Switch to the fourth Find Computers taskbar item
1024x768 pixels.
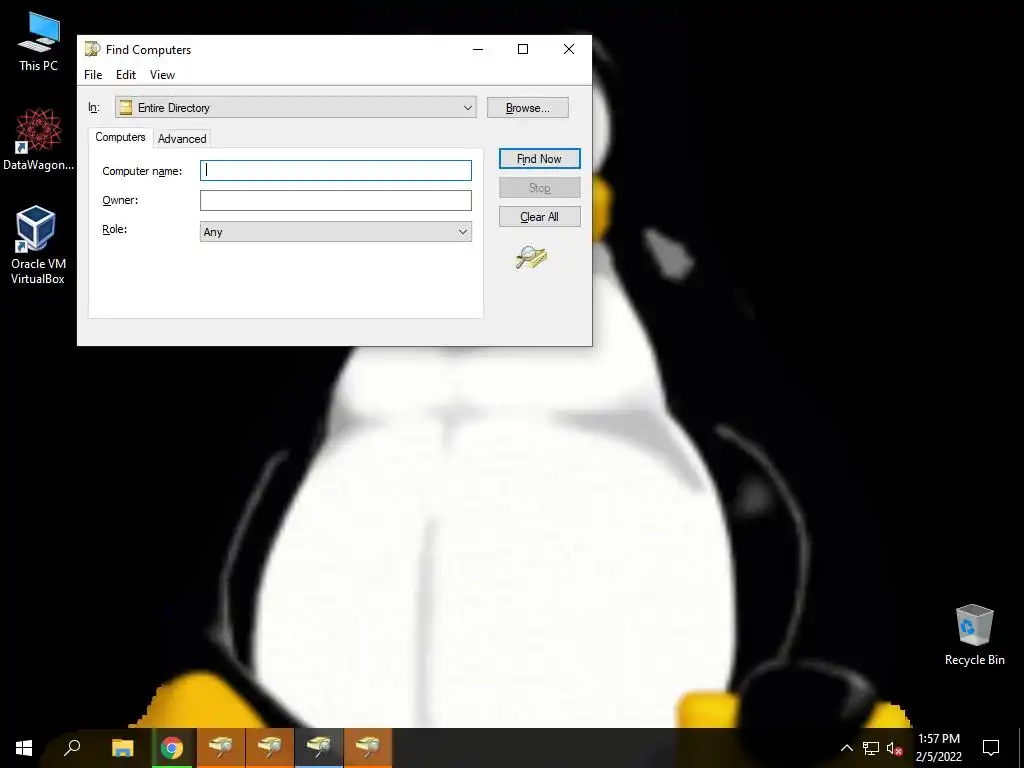368,748
